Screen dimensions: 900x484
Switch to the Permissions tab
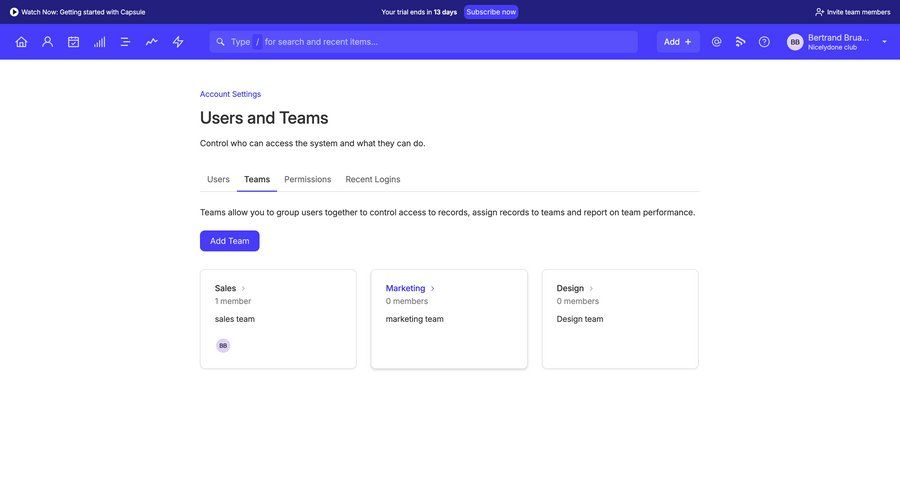(x=307, y=179)
